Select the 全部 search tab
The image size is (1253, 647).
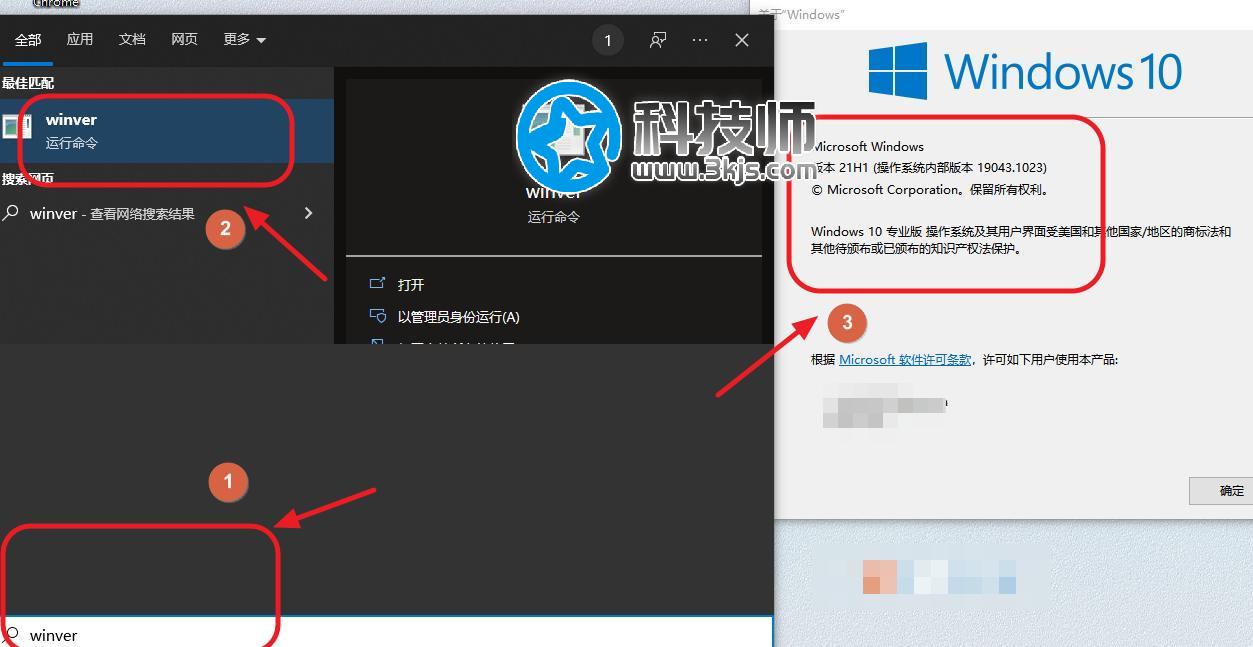[28, 40]
